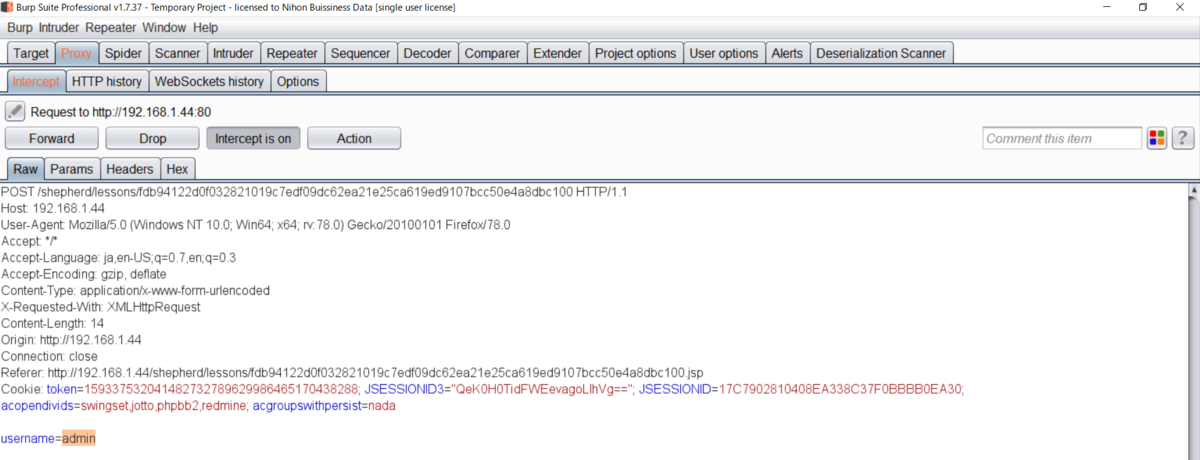This screenshot has width=1200, height=460.
Task: Open the Repeater menu
Action: 111,28
